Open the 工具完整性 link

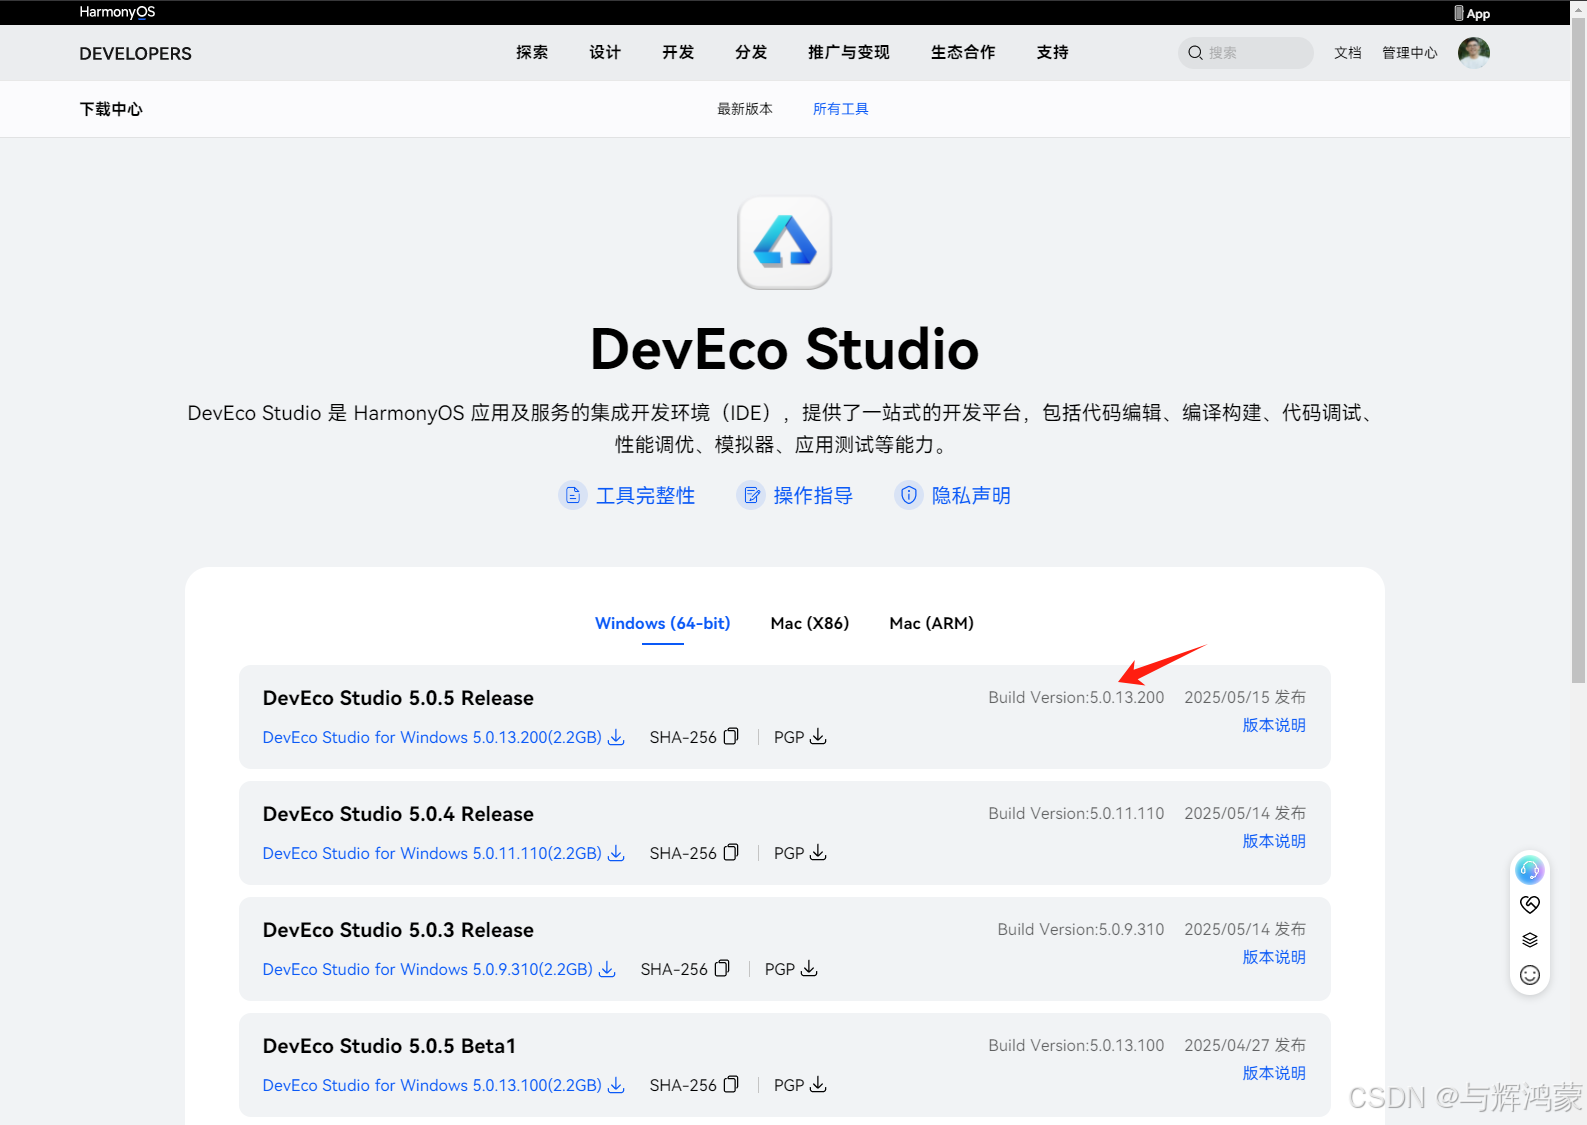coord(646,496)
